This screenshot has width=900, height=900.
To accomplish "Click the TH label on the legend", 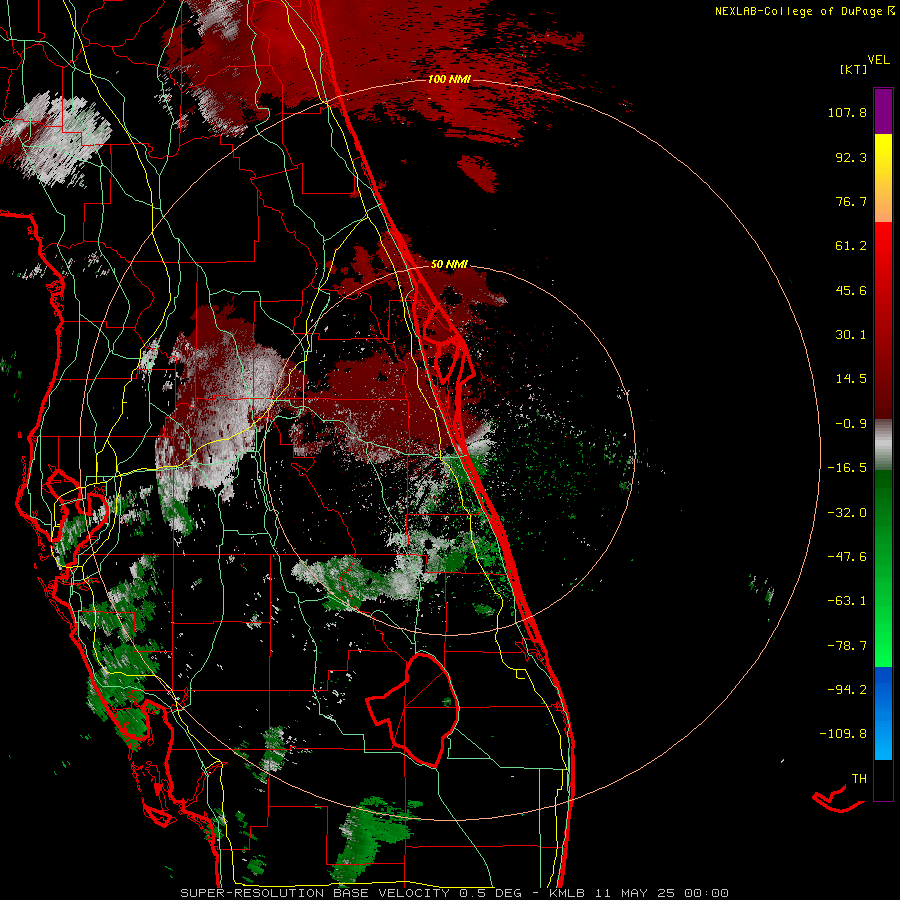I will (x=859, y=779).
